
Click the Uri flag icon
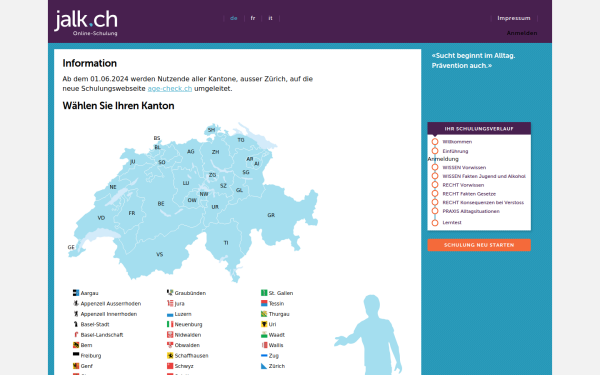coord(264,324)
